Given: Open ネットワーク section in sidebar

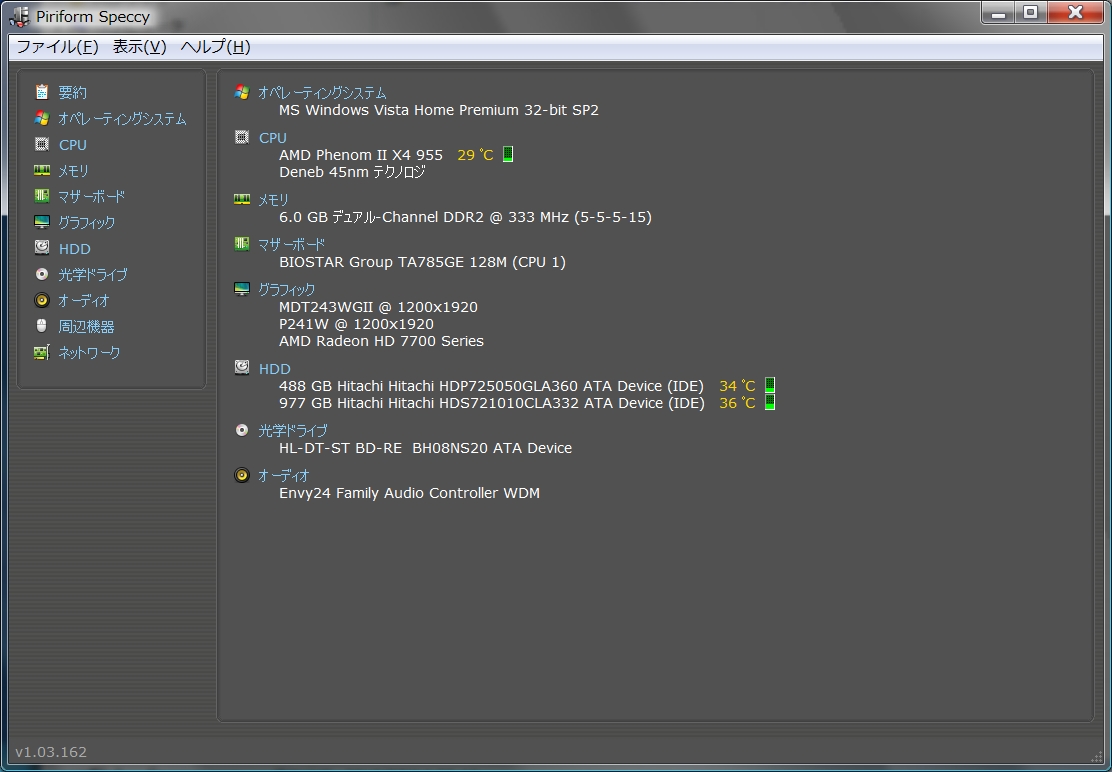Looking at the screenshot, I should [x=89, y=352].
